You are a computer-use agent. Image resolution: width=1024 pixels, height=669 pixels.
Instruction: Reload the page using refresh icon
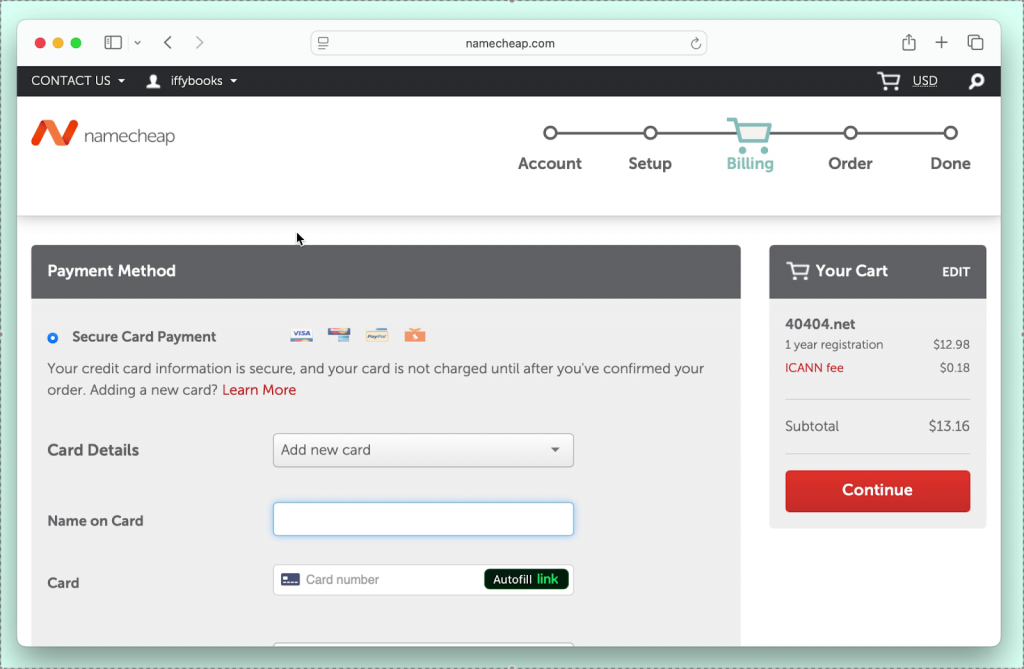point(696,44)
